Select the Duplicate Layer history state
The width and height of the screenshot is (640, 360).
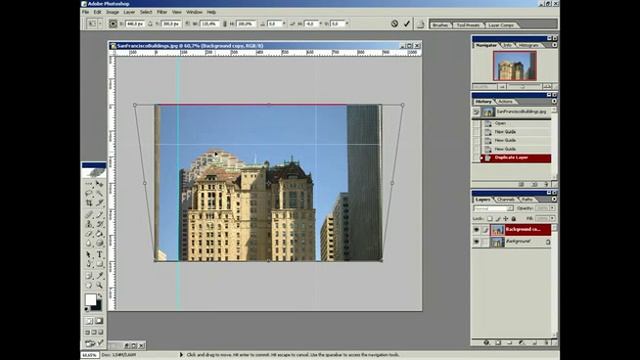(x=516, y=158)
